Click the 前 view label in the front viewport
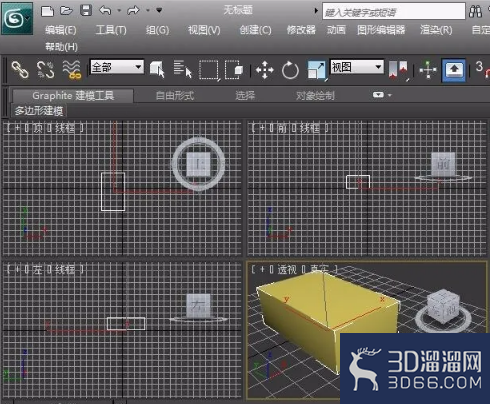Viewport: 490px width, 404px height. click(x=282, y=128)
